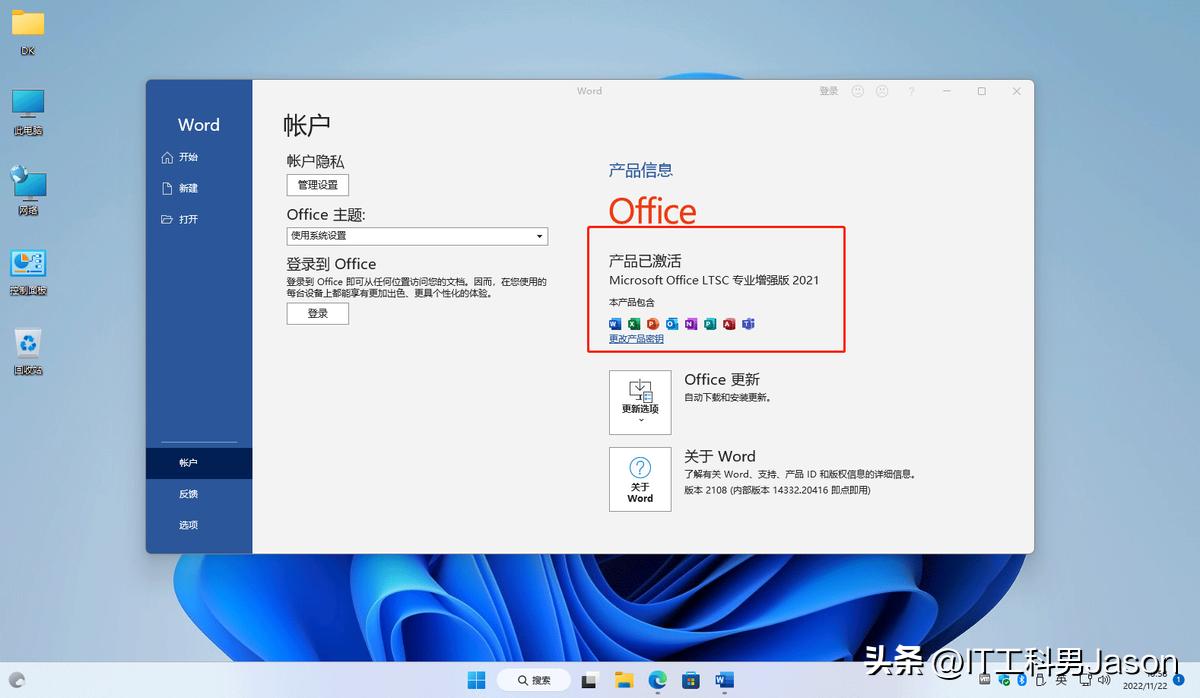Open Microsoft Edge from the taskbar

tap(657, 680)
